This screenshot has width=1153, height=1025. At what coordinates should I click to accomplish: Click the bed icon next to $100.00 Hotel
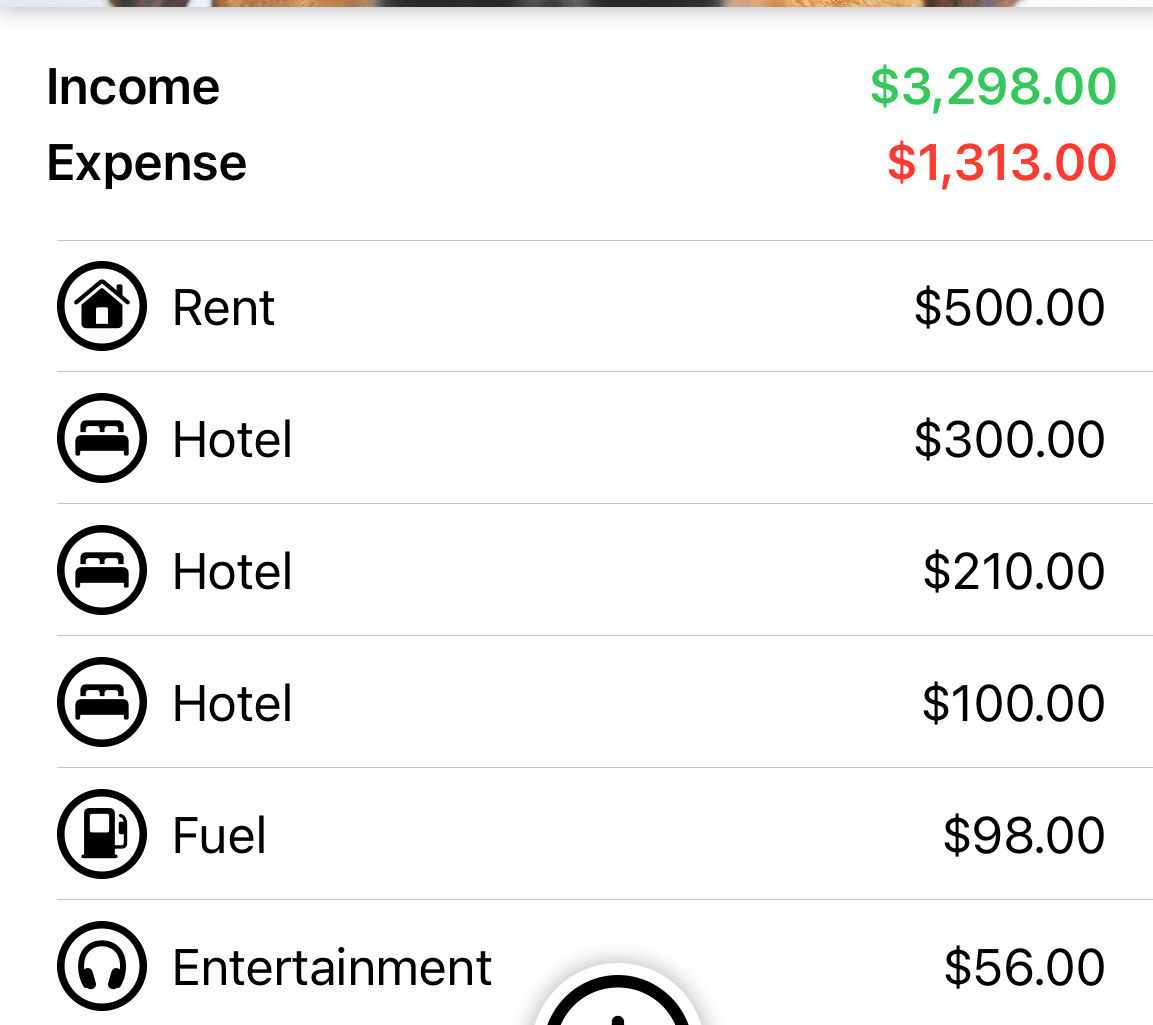click(x=102, y=702)
